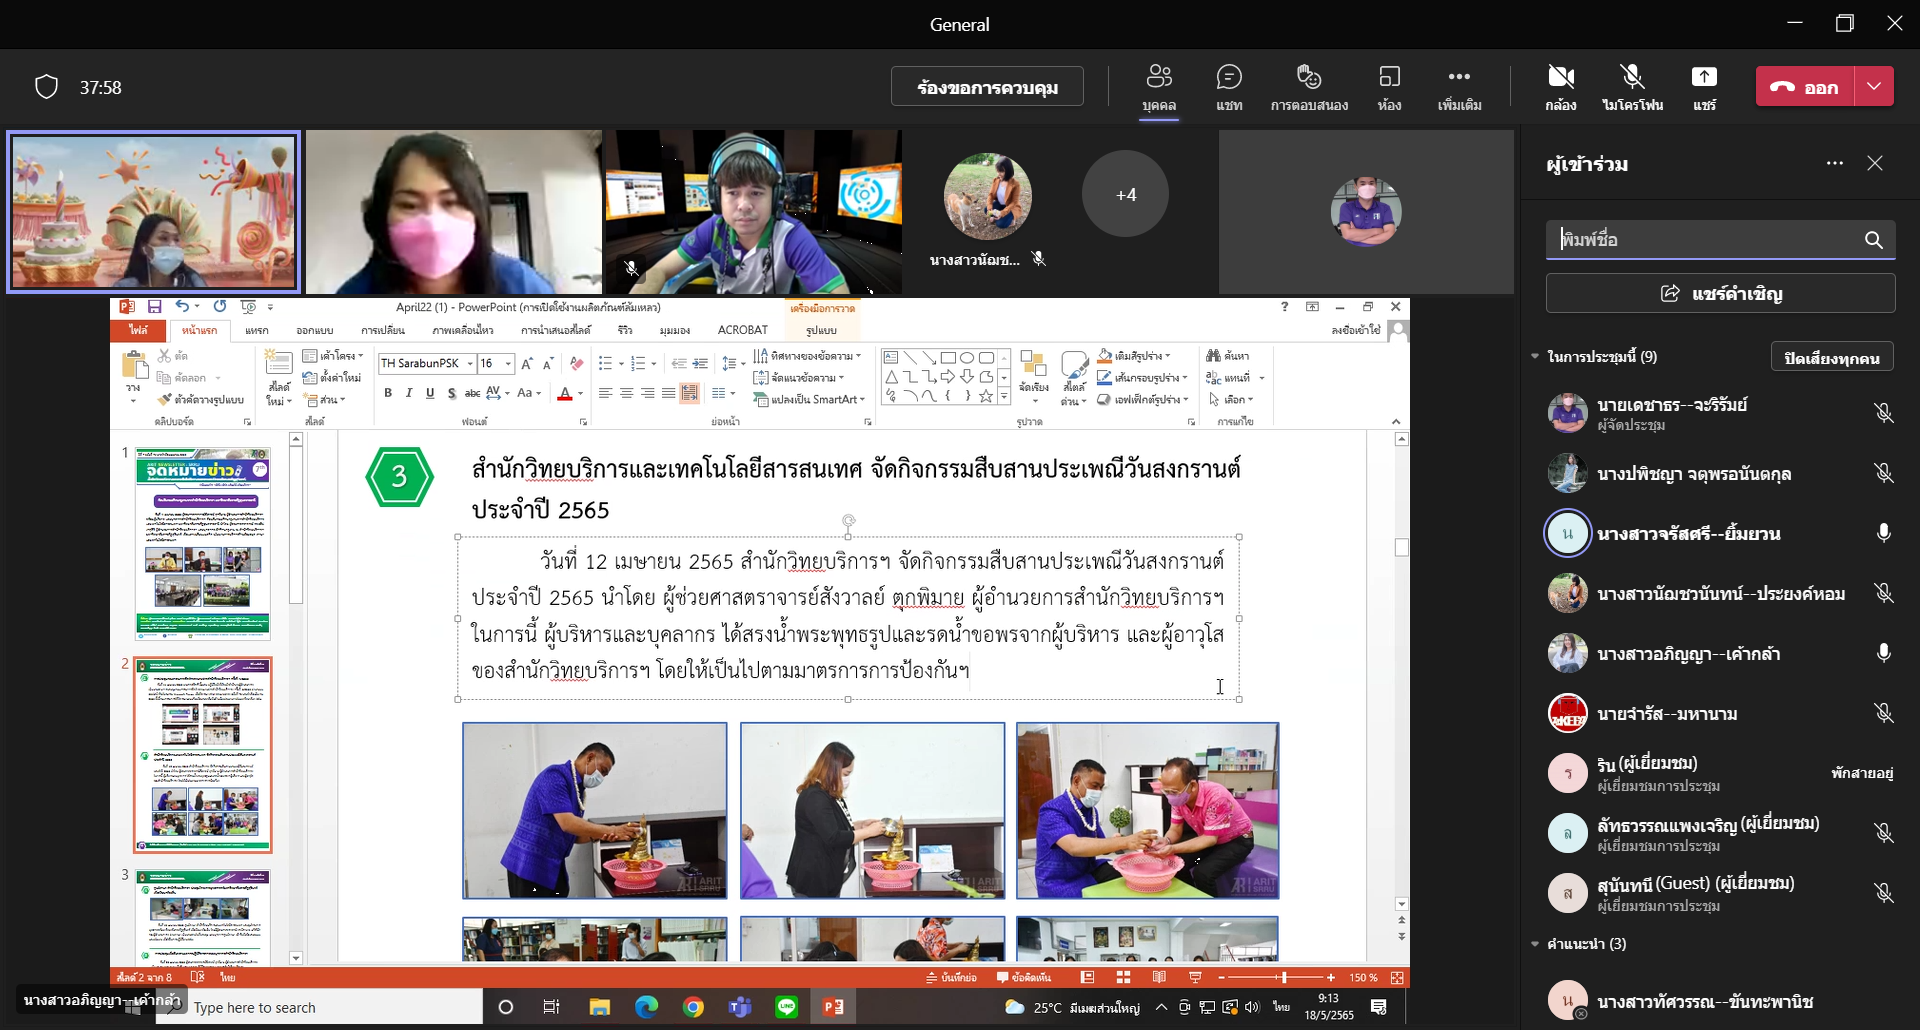
Task: Open more actions (เพิ่มเติม) menu
Action: (x=1459, y=87)
